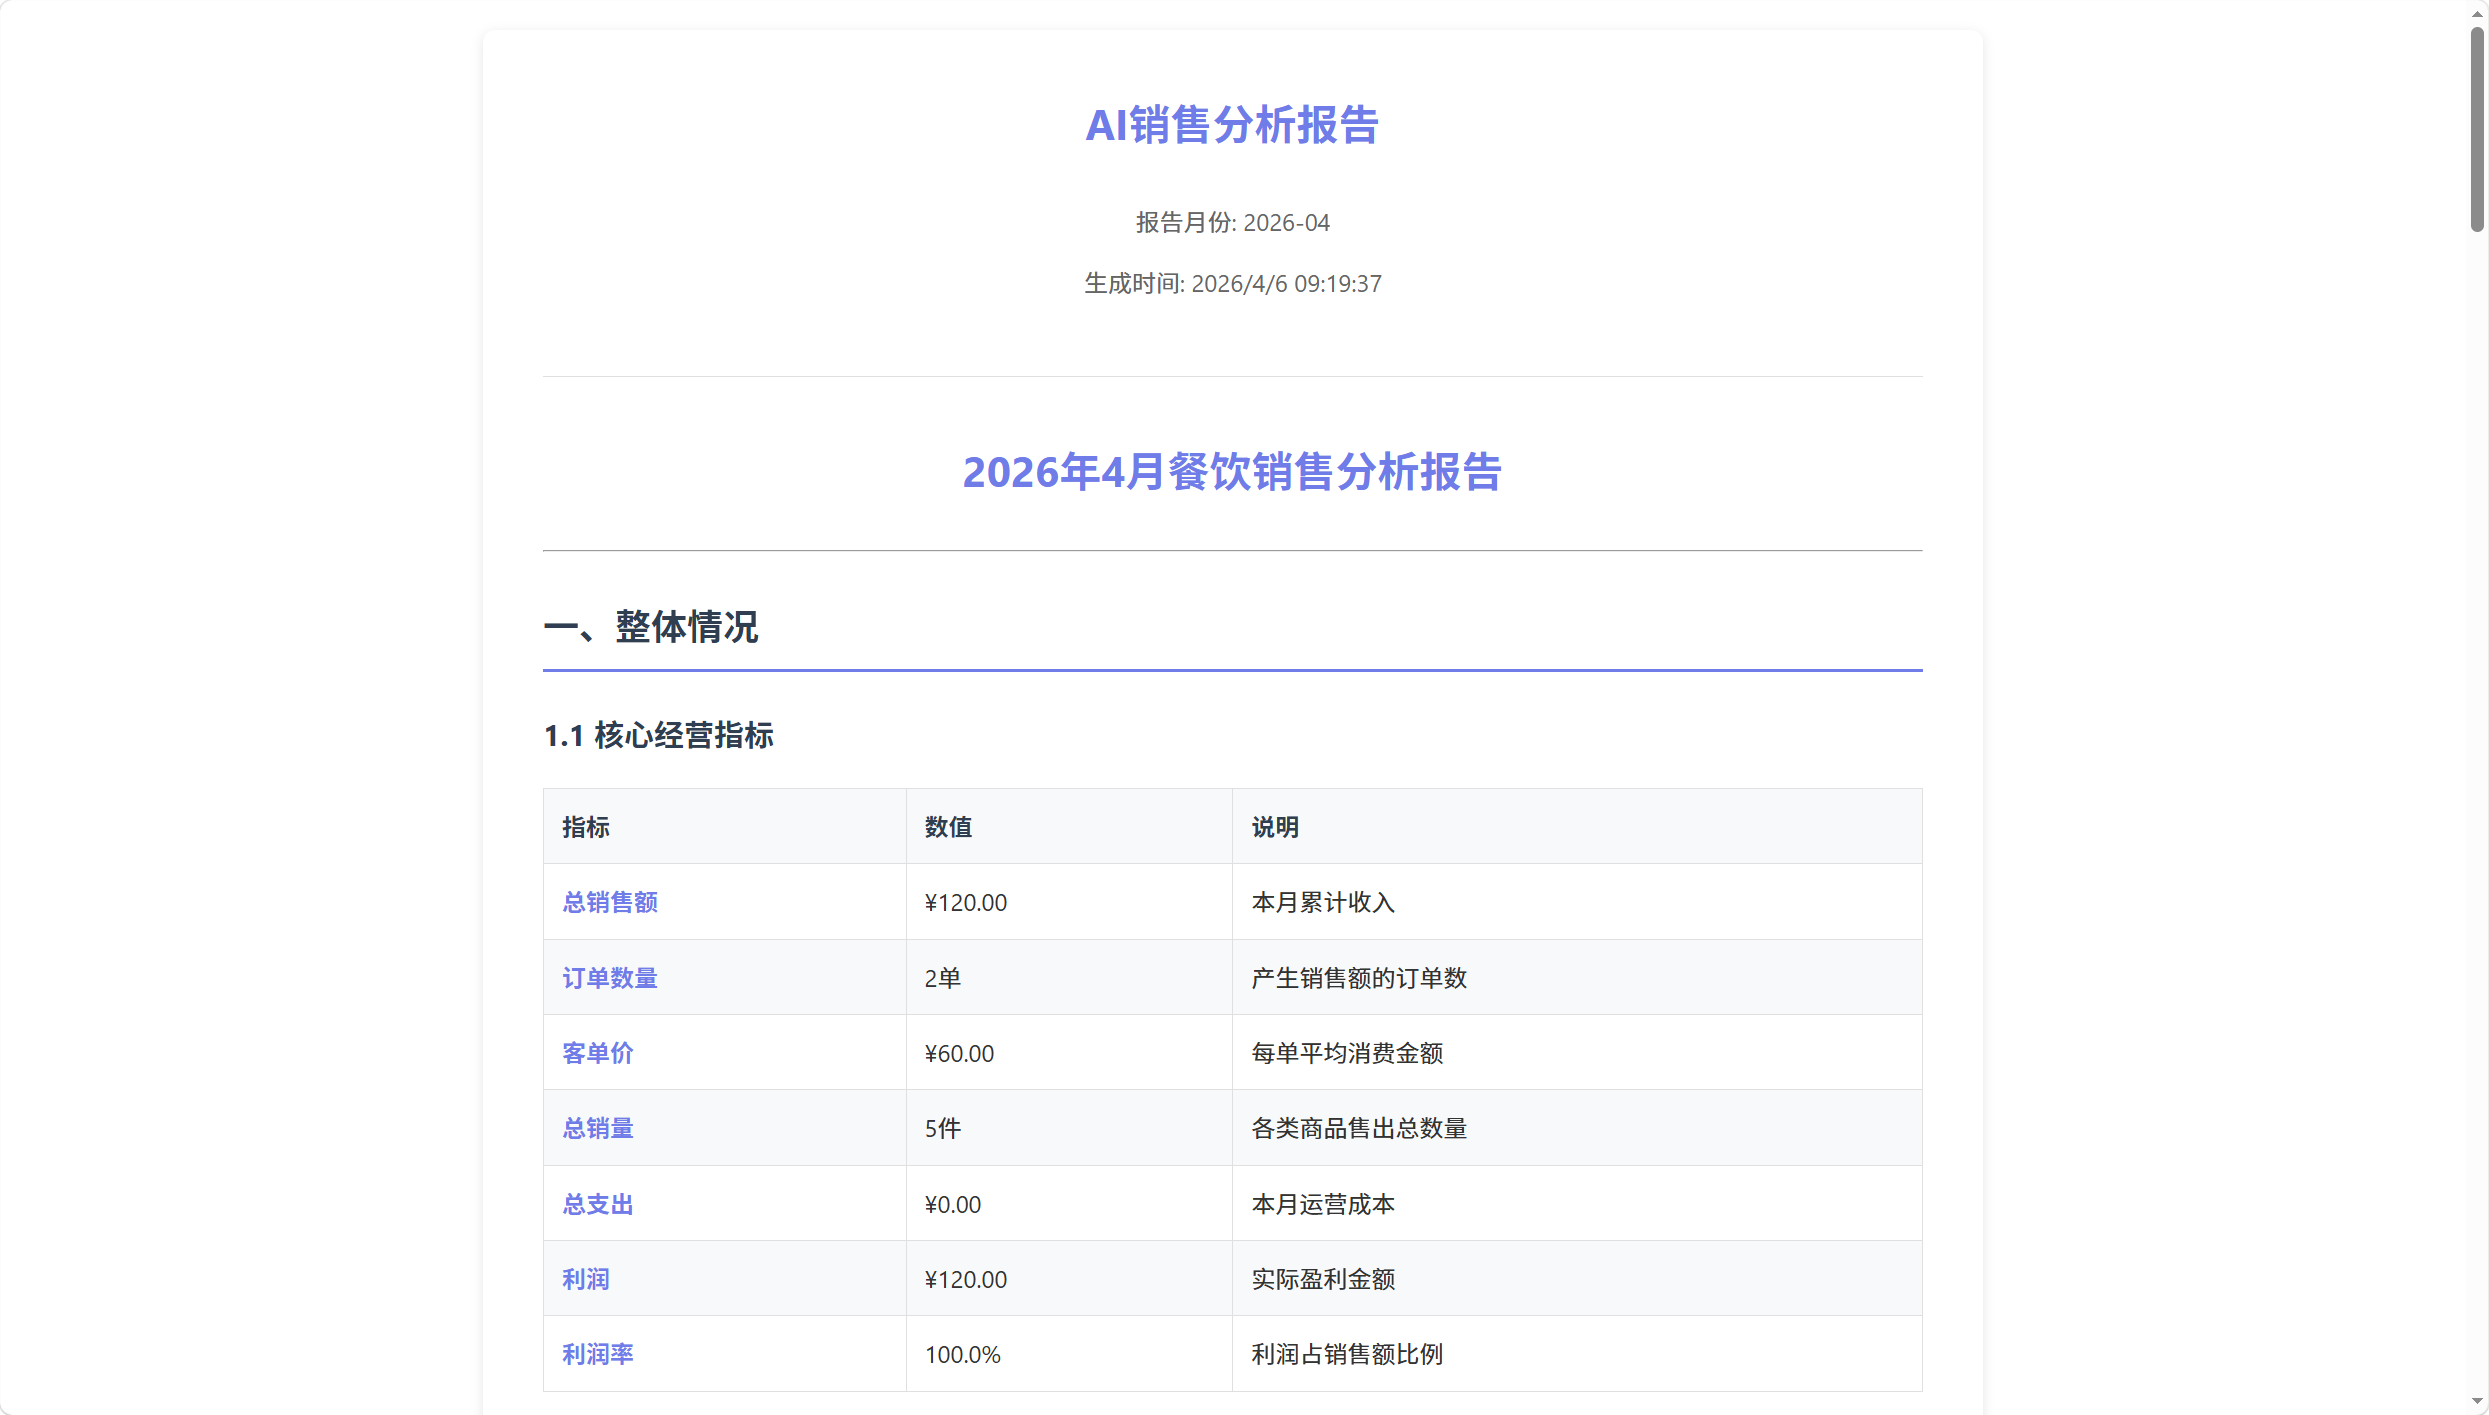Select the 利润率 metric link
This screenshot has width=2489, height=1415.
[x=596, y=1354]
